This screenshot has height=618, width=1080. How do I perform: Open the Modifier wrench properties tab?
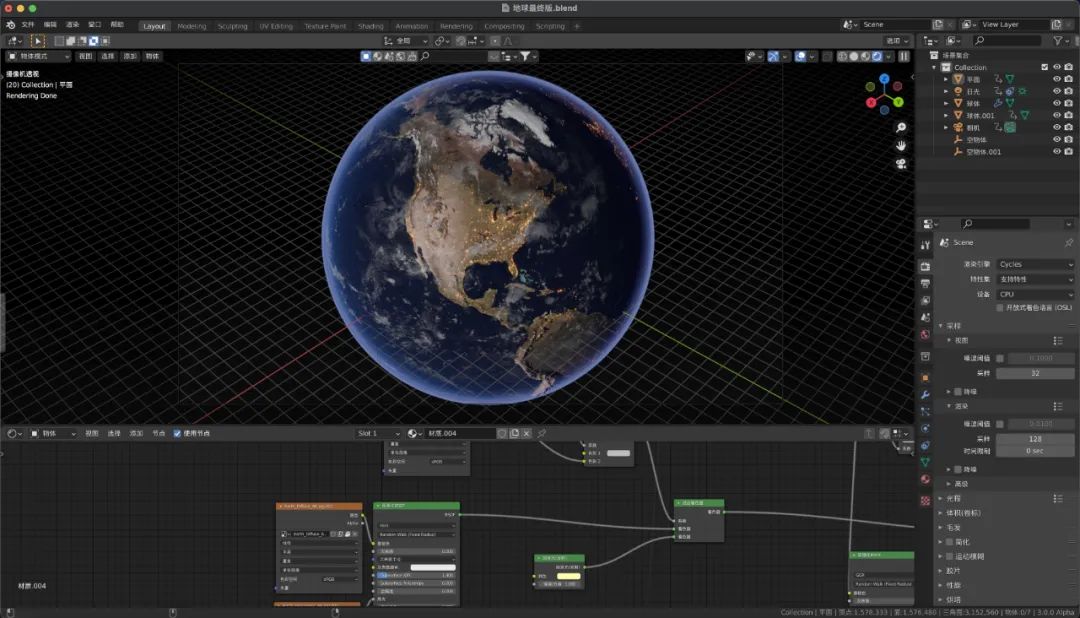[925, 395]
